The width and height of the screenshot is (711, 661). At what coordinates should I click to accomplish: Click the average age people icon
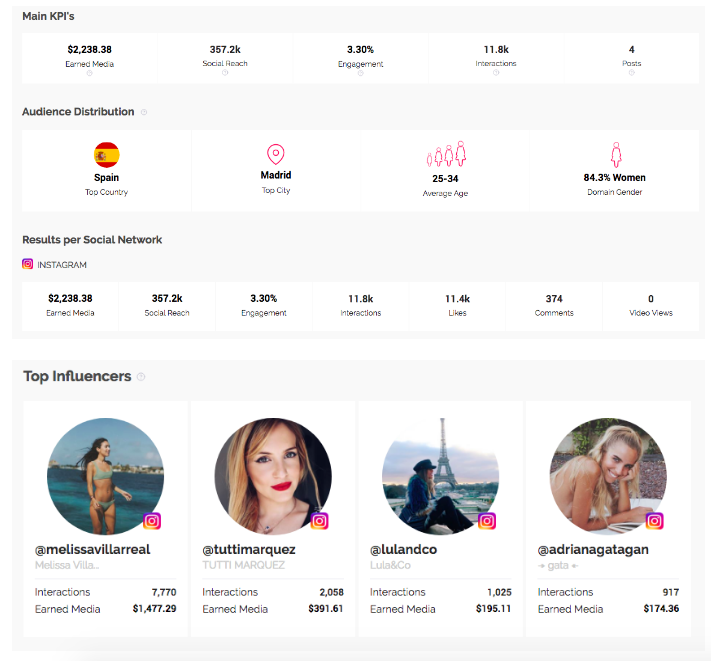(446, 155)
